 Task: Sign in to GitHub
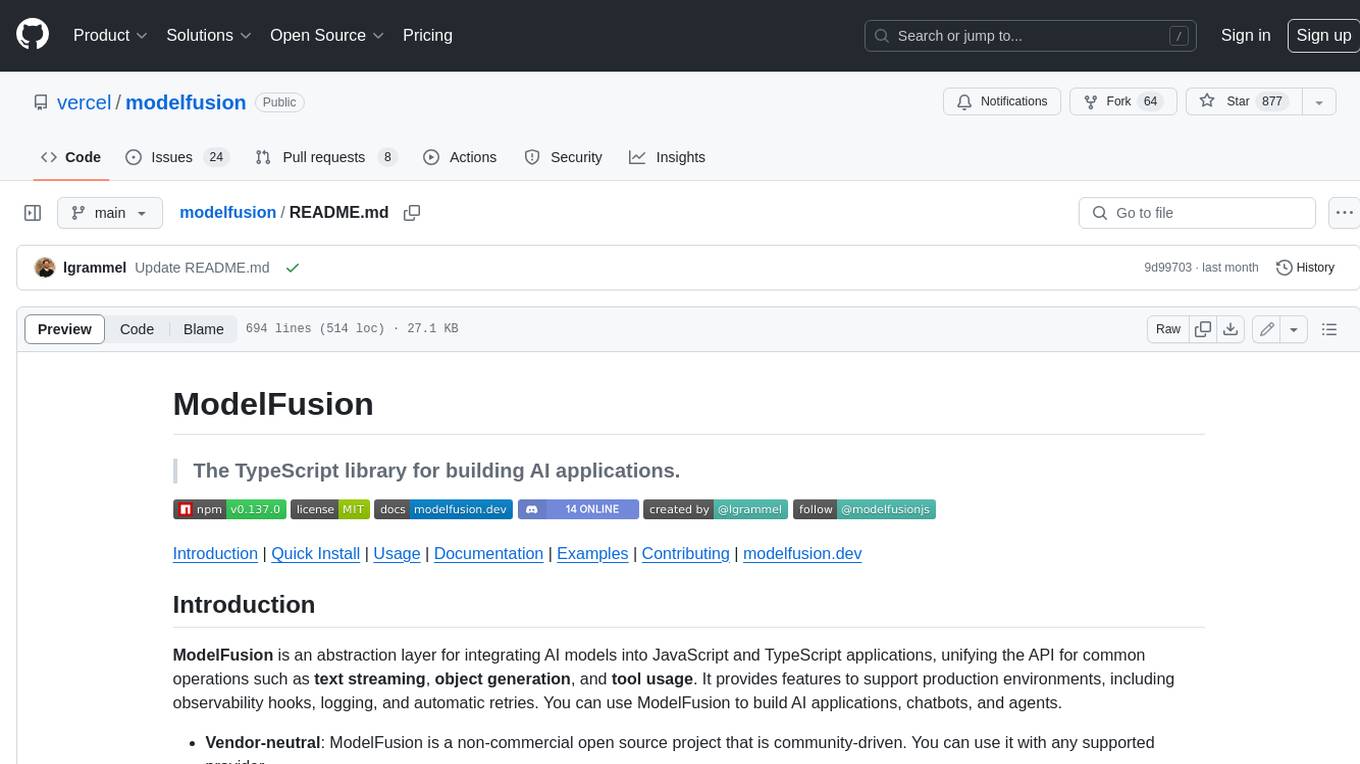tap(1245, 35)
